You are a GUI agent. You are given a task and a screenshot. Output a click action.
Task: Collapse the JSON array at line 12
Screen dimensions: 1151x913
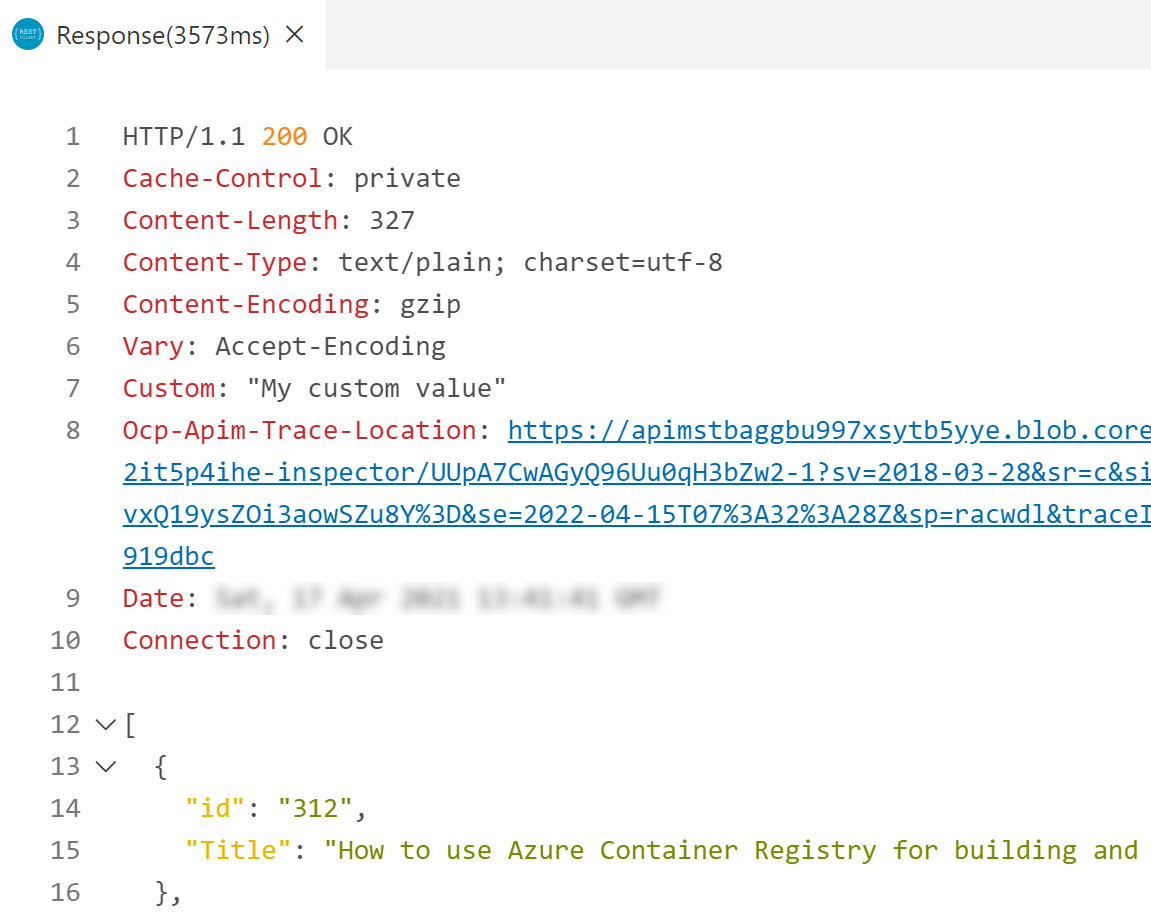pyautogui.click(x=106, y=725)
